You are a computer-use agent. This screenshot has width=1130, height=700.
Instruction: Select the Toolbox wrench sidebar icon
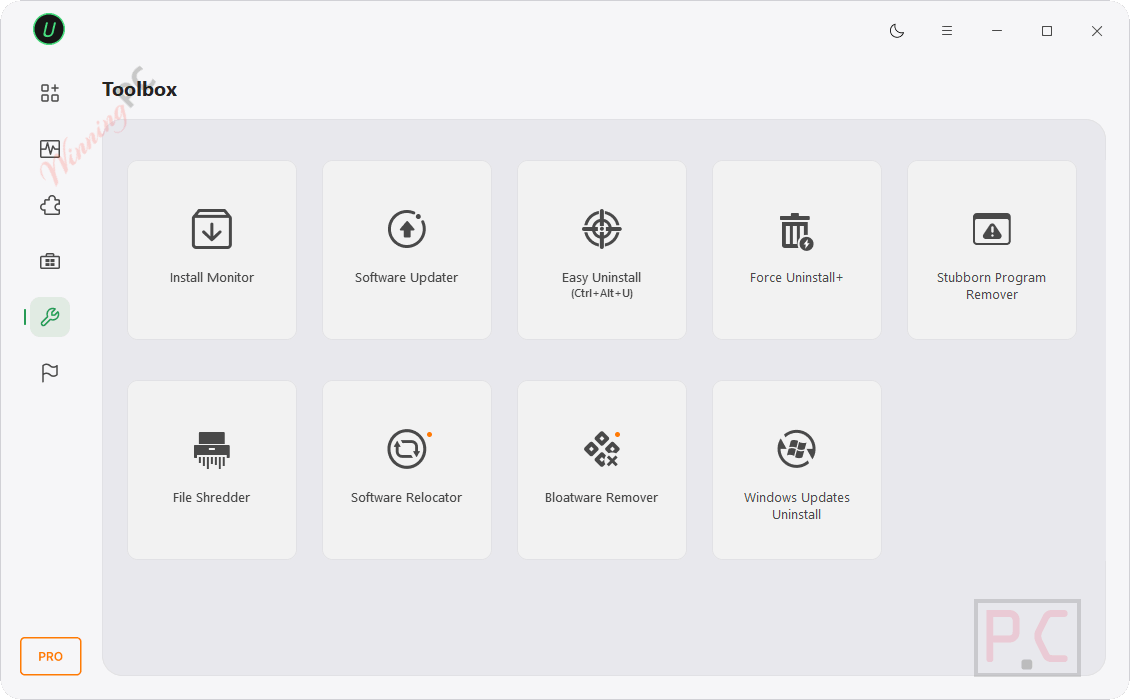tap(50, 317)
